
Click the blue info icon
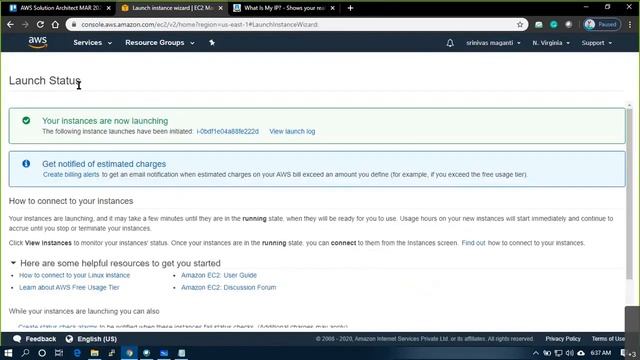(26, 164)
